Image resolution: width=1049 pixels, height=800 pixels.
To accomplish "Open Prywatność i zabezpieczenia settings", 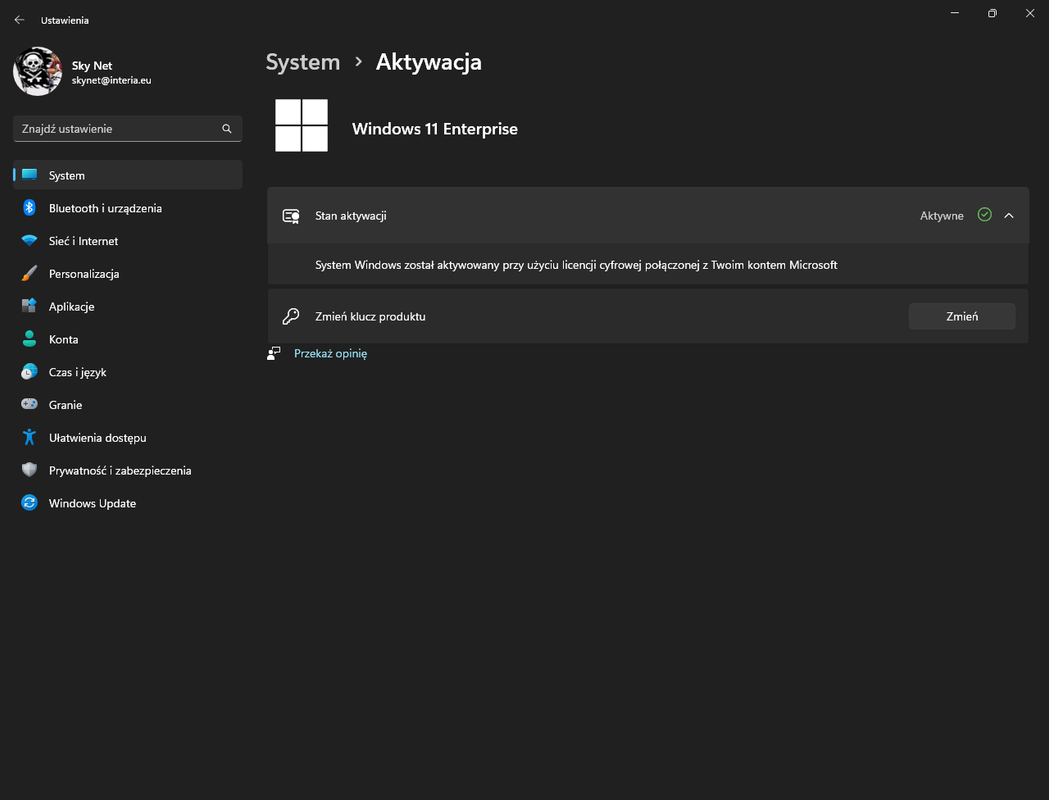I will (x=127, y=470).
